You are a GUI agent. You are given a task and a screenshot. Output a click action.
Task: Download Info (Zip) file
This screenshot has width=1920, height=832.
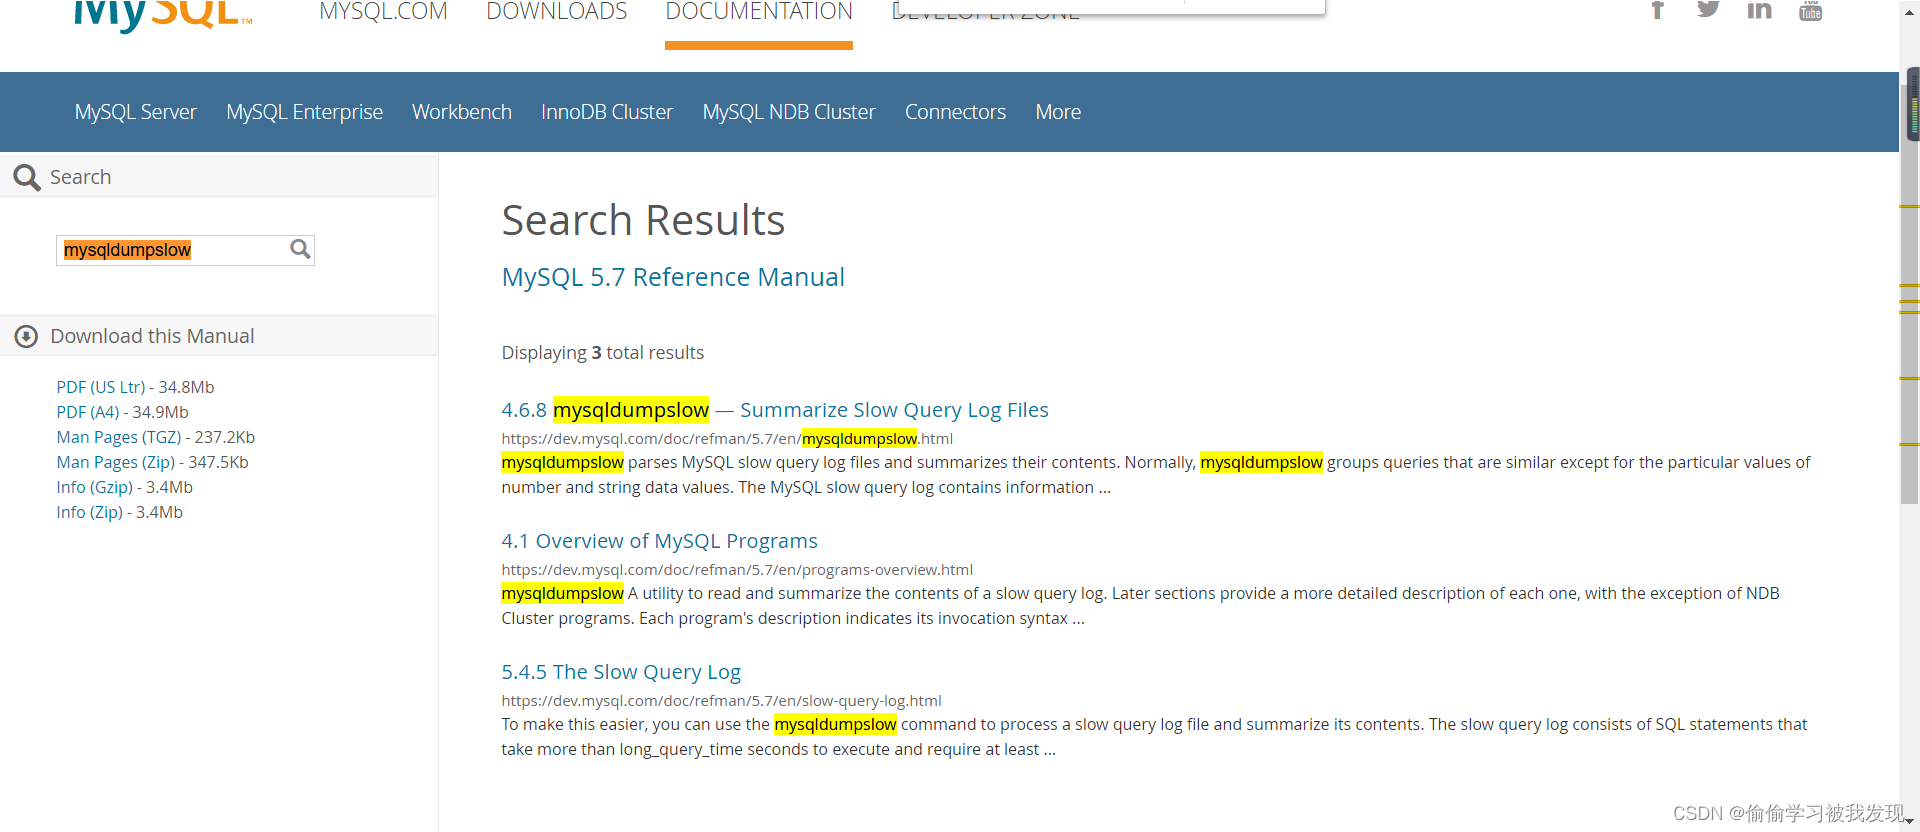(89, 512)
